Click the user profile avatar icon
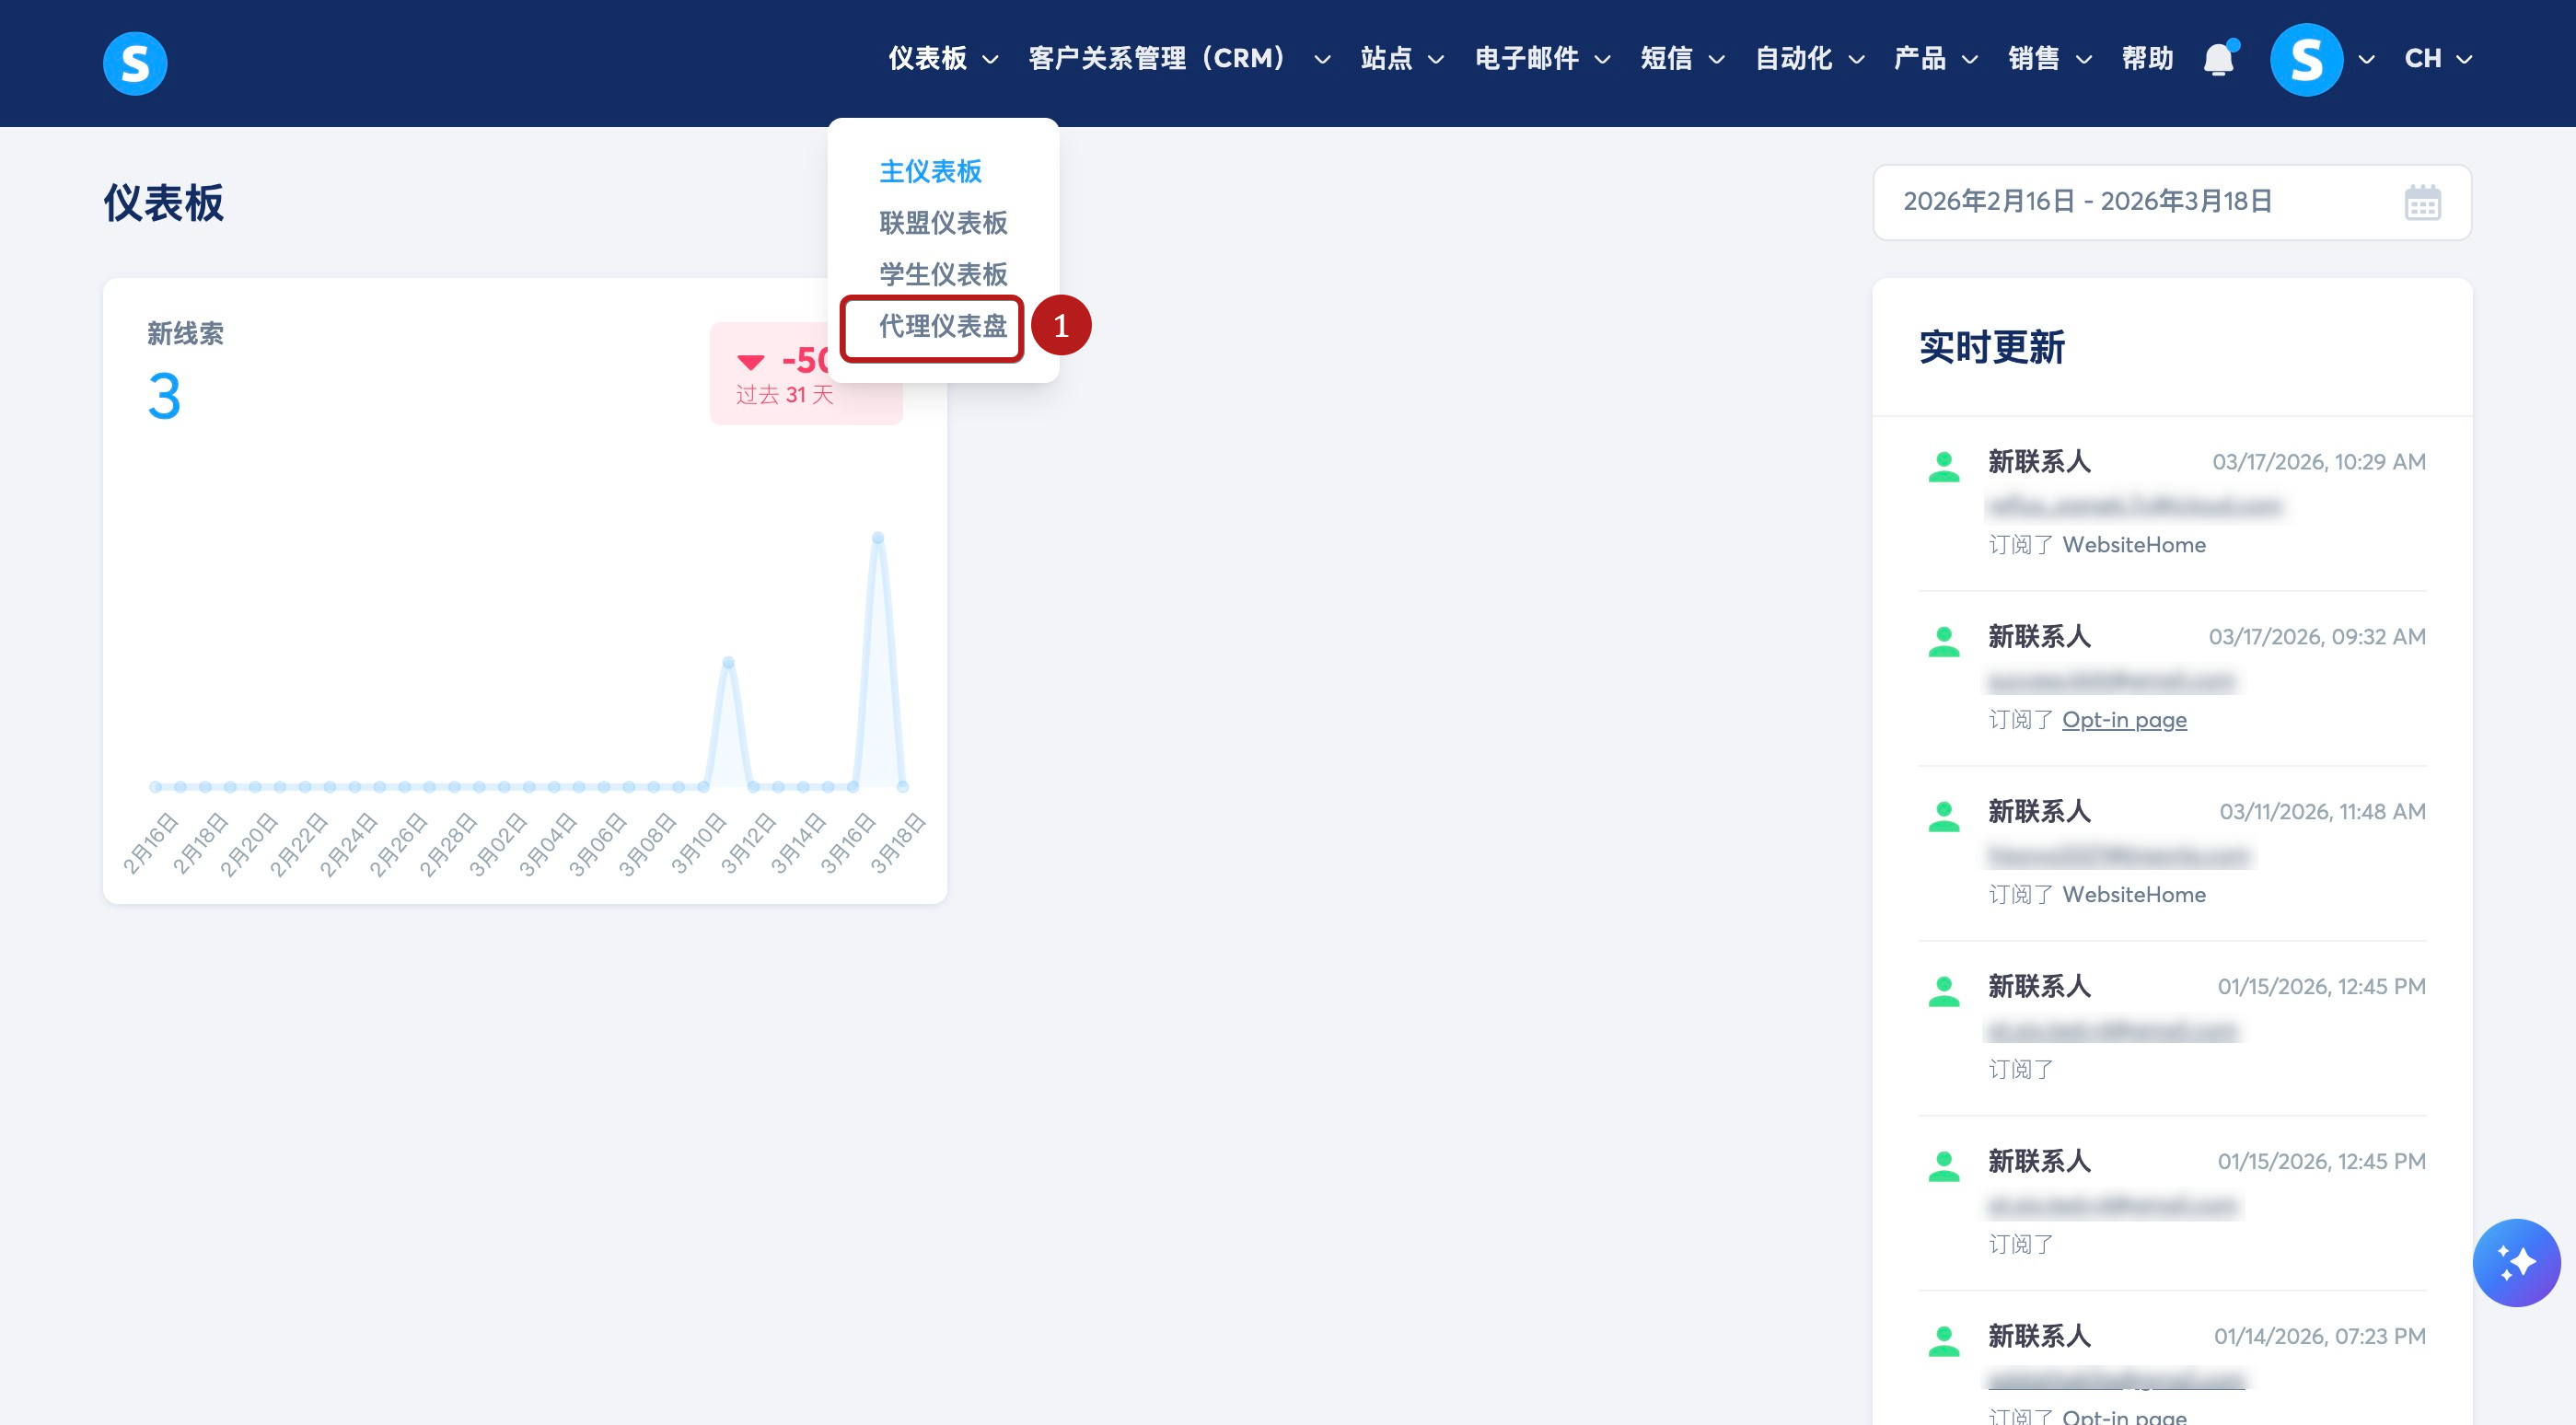2576x1425 pixels. 2305,59
